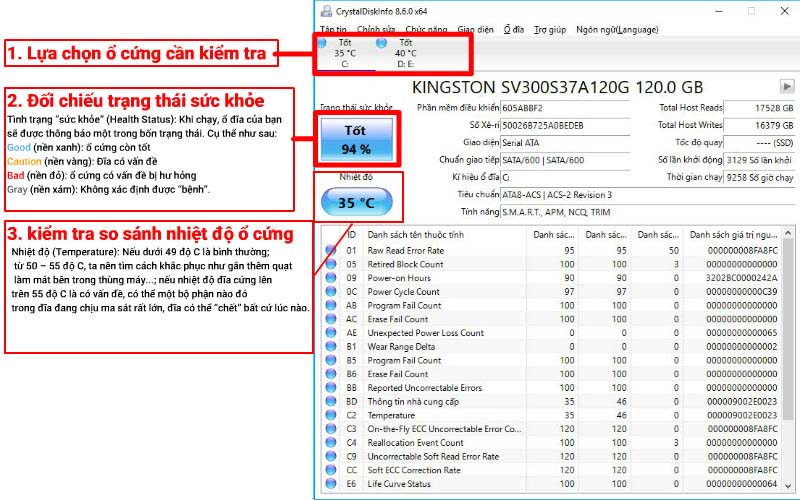Click raw value 3202BC0000242A
Image resolution: width=800 pixels, height=500 pixels.
742,278
